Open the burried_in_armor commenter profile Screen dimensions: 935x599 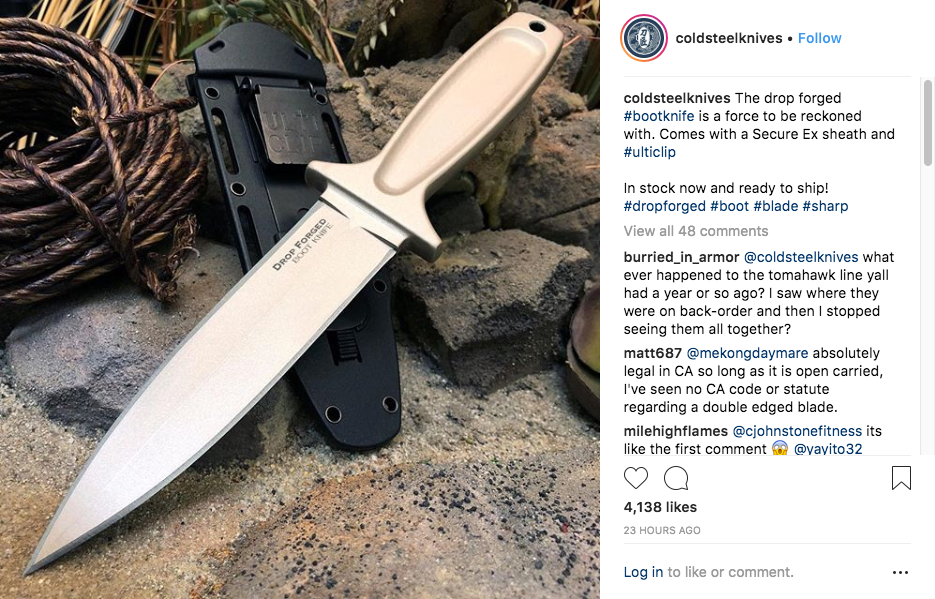681,257
